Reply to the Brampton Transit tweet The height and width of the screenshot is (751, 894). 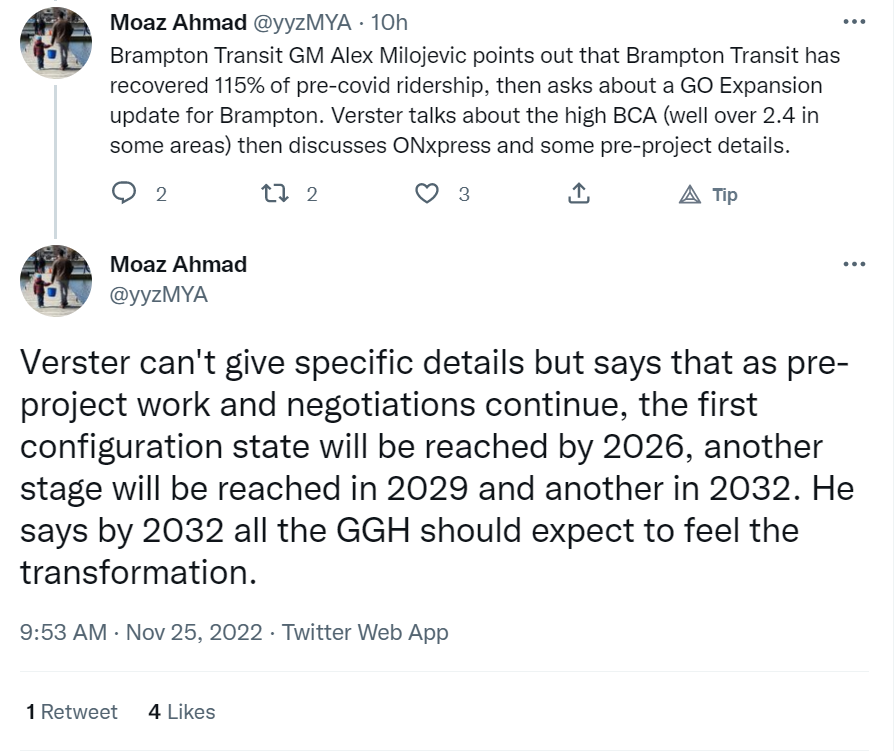tap(125, 194)
